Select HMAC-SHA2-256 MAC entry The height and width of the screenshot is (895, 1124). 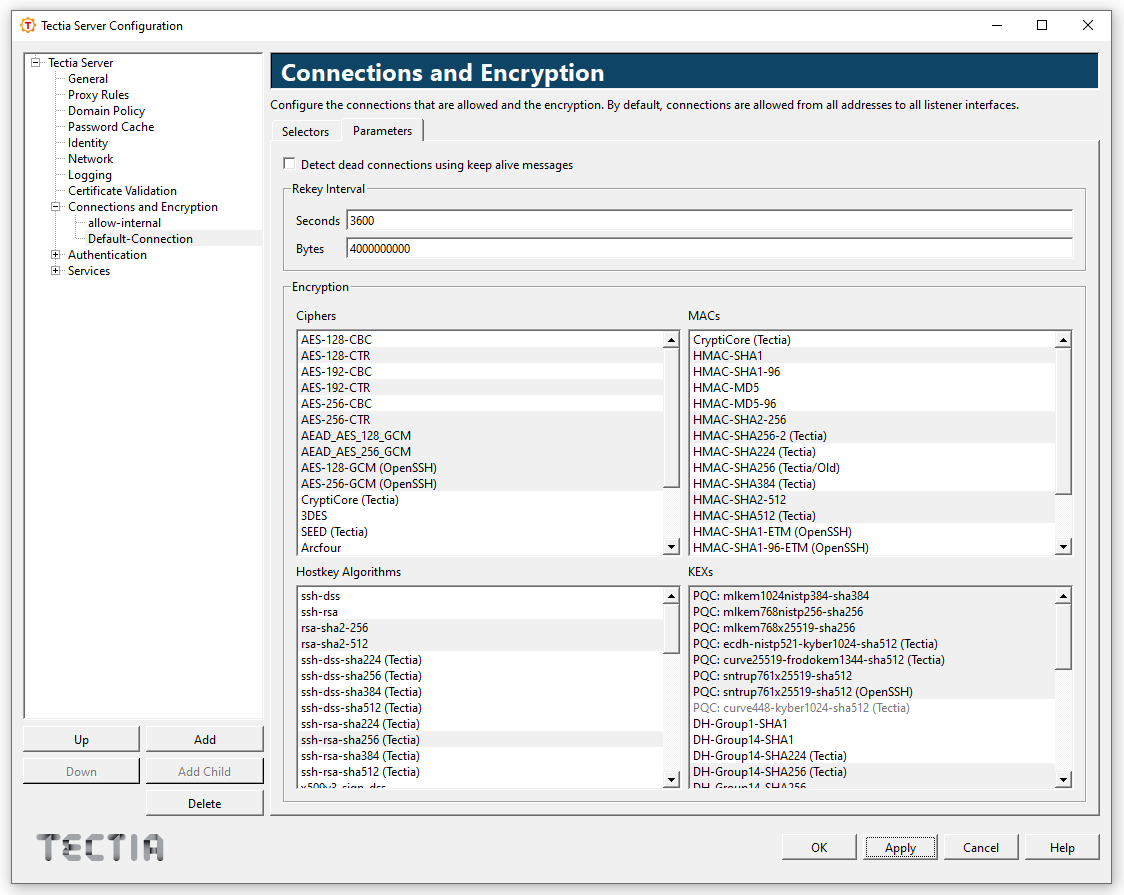tap(872, 420)
